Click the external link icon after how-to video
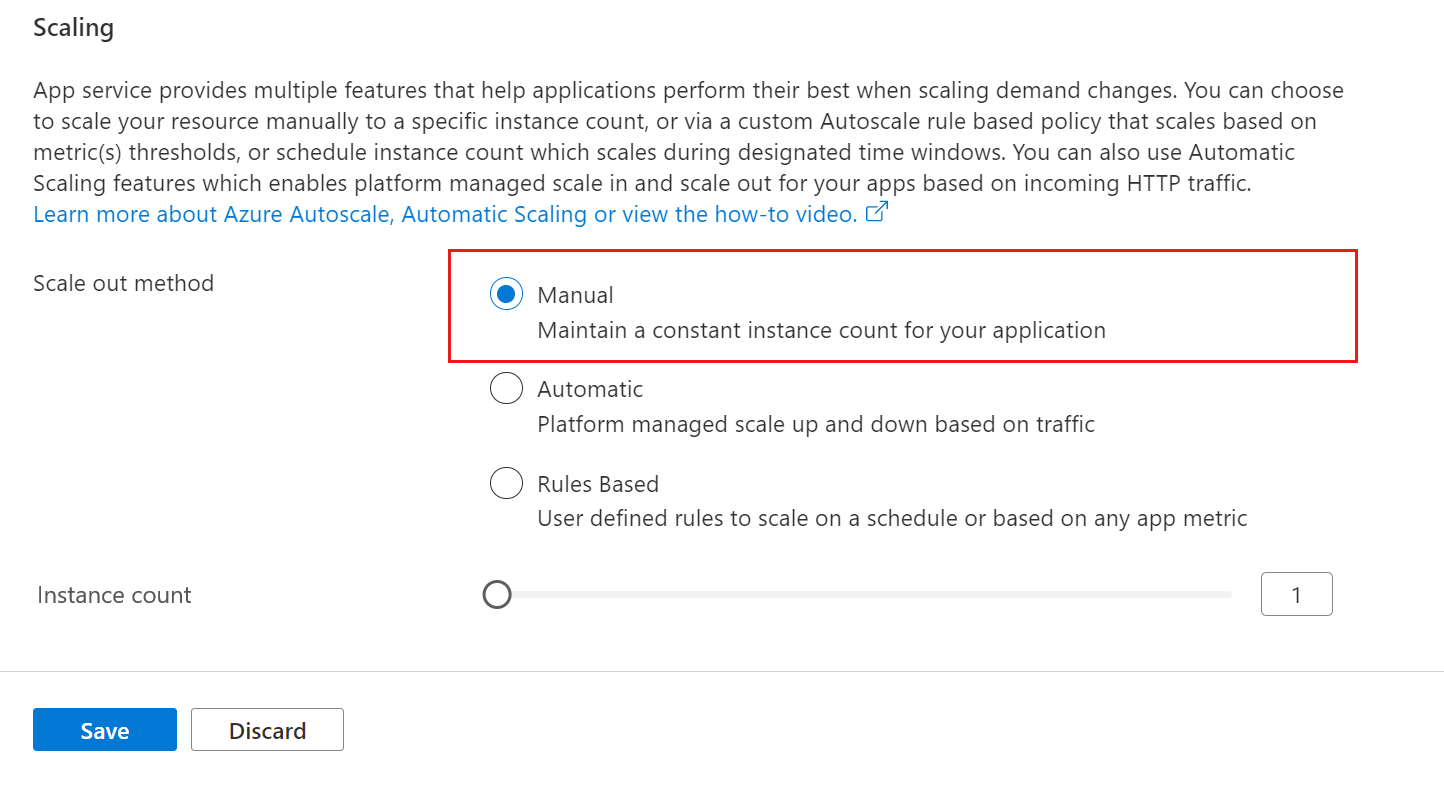The image size is (1444, 795). 876,213
